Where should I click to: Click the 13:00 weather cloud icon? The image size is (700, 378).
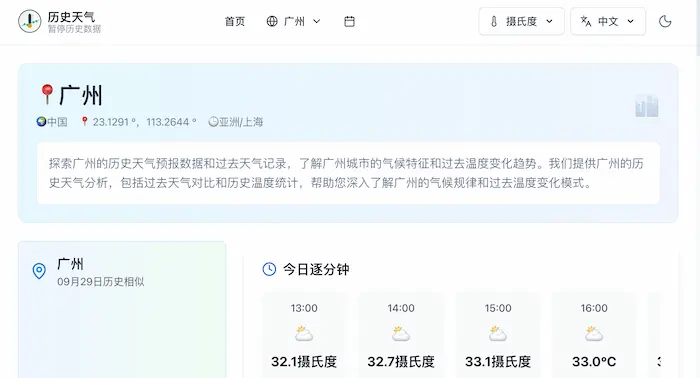[304, 333]
